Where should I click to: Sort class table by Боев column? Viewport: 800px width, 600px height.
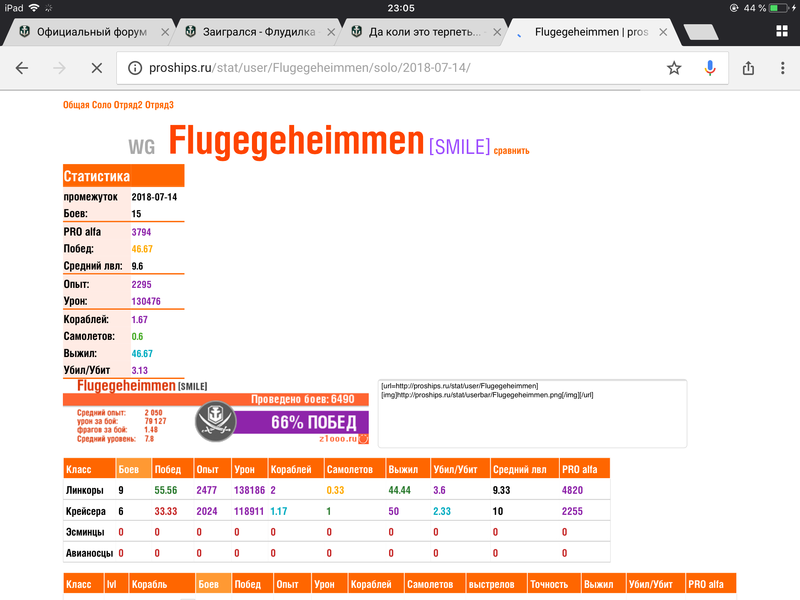(133, 469)
